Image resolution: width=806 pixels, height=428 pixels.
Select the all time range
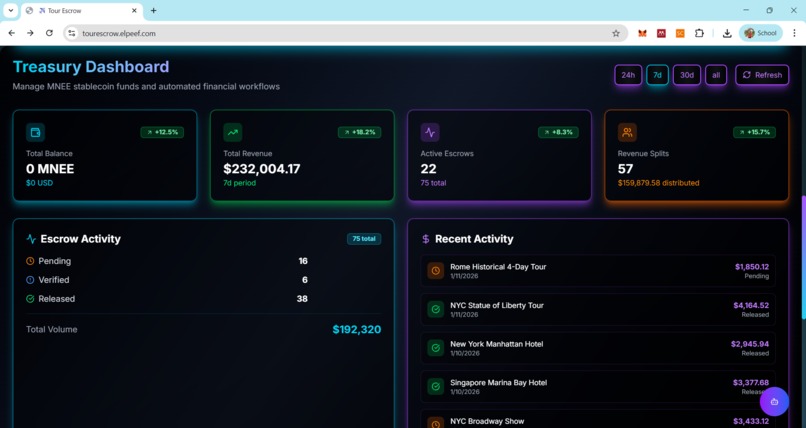point(716,75)
